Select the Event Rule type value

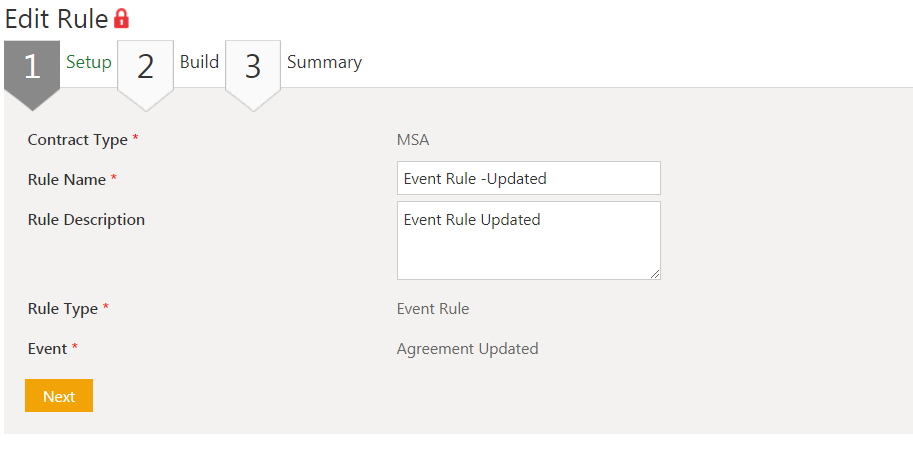433,309
